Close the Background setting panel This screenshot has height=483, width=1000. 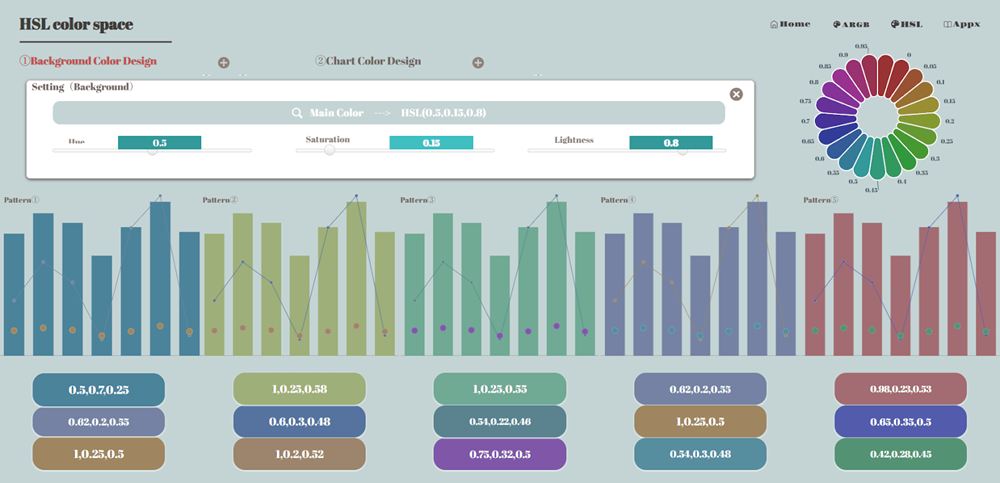pos(736,94)
